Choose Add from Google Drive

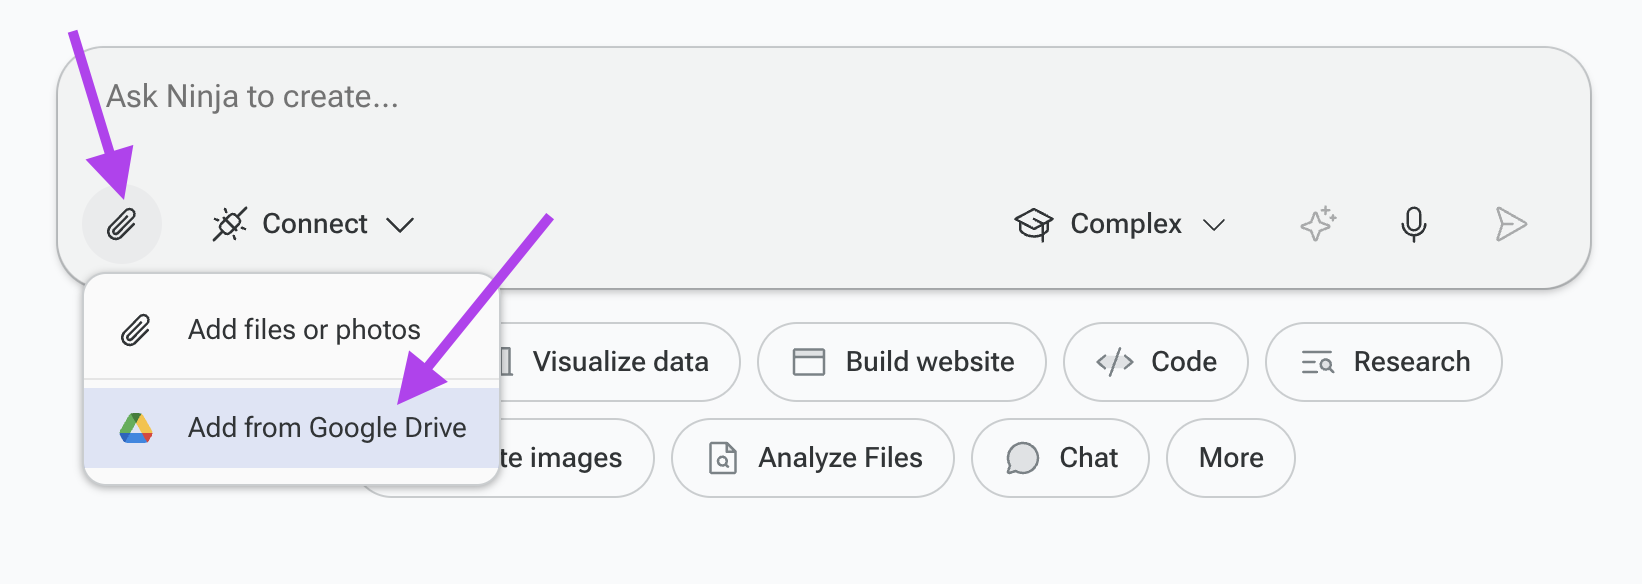[x=291, y=428]
